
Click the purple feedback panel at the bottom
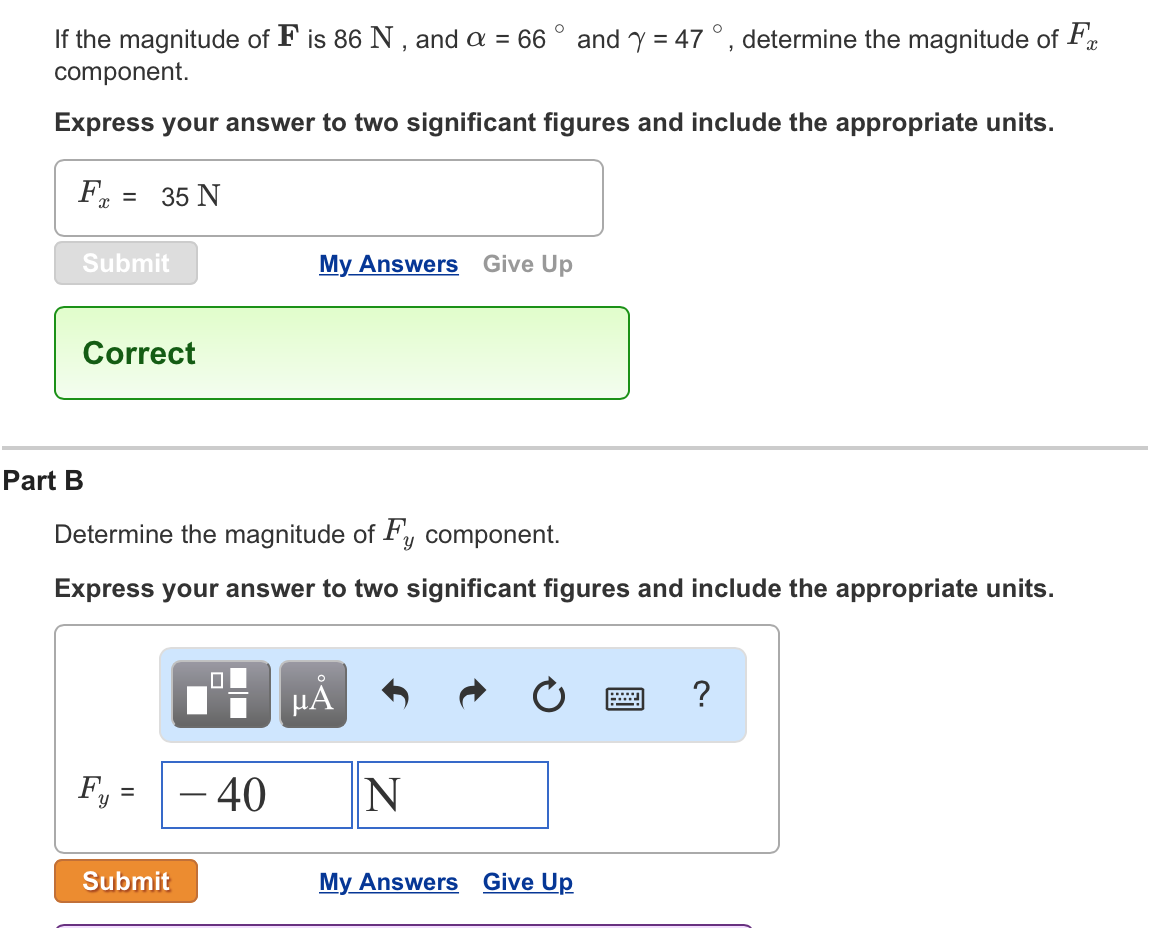(400, 925)
